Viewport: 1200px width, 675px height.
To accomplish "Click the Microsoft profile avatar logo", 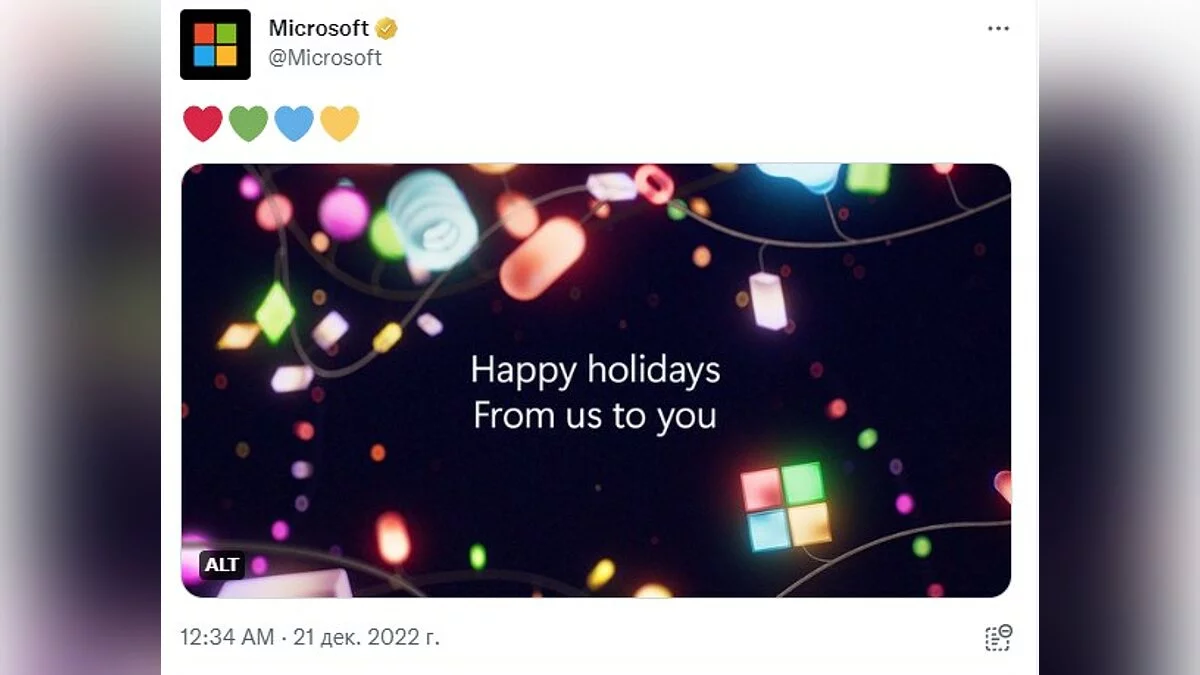I will [x=215, y=44].
